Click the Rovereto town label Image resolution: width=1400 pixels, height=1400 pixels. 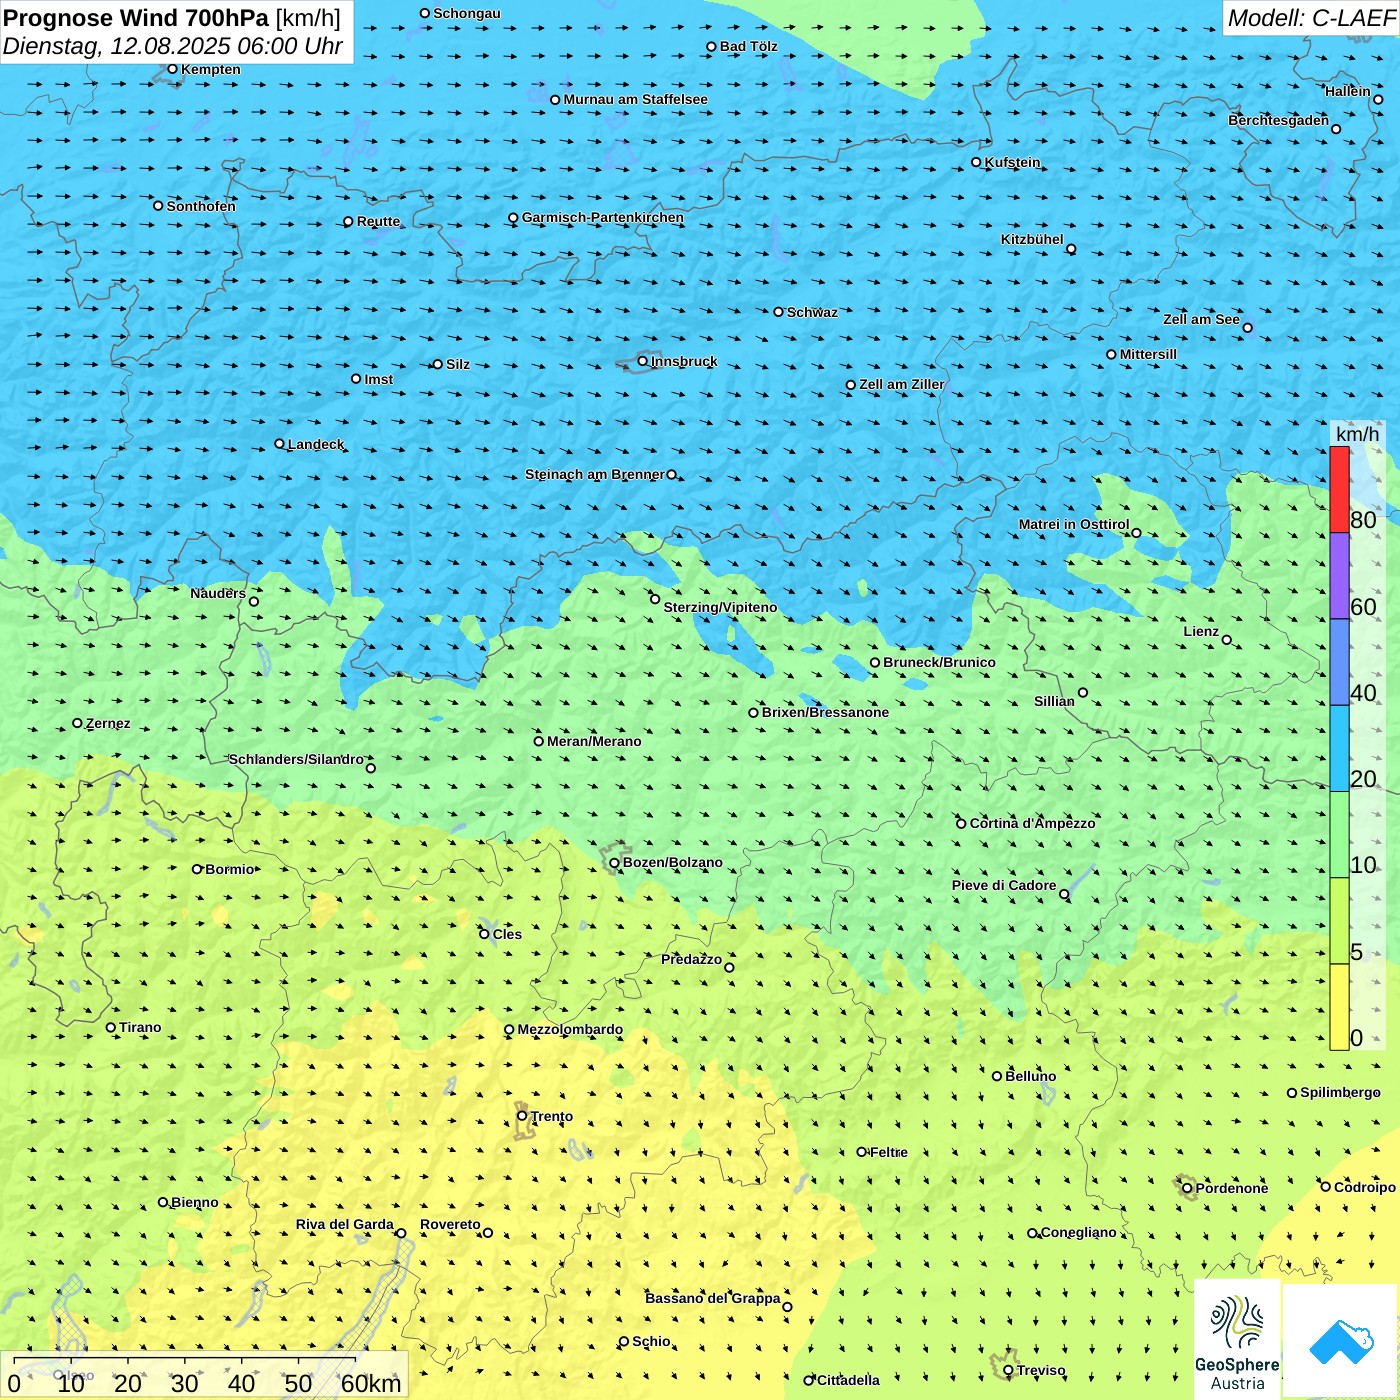coord(450,1224)
